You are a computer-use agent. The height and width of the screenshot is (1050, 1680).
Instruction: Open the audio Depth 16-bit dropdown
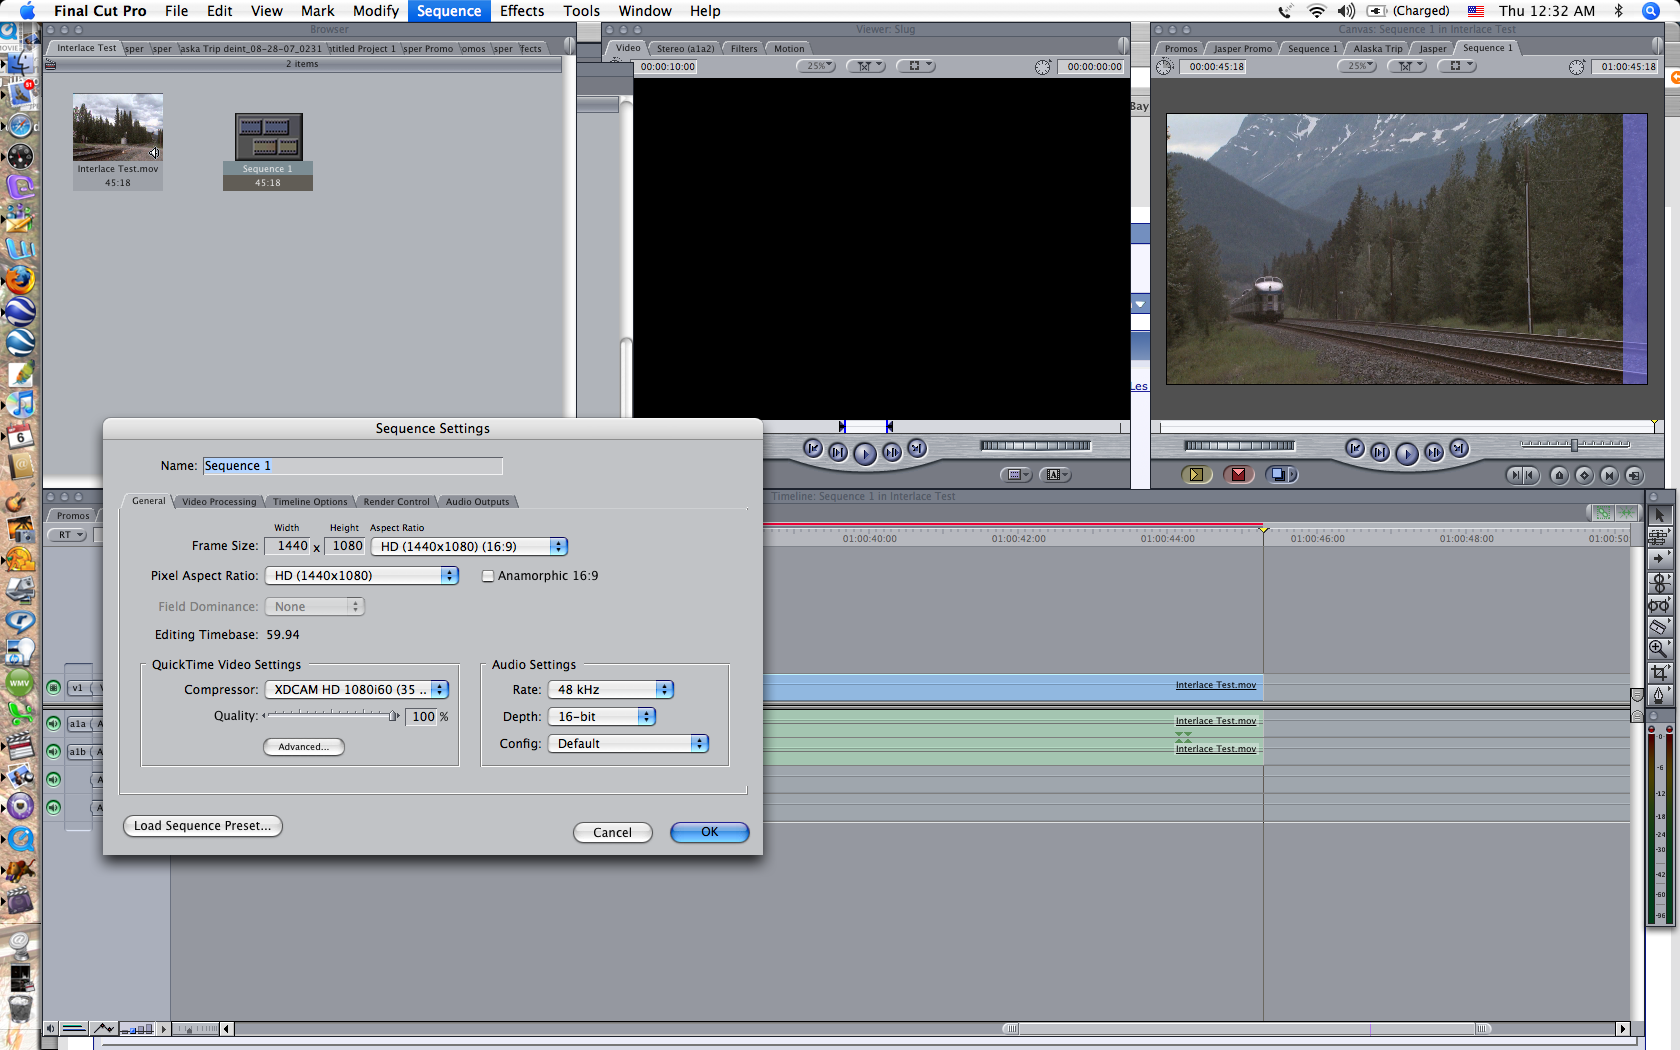(602, 717)
